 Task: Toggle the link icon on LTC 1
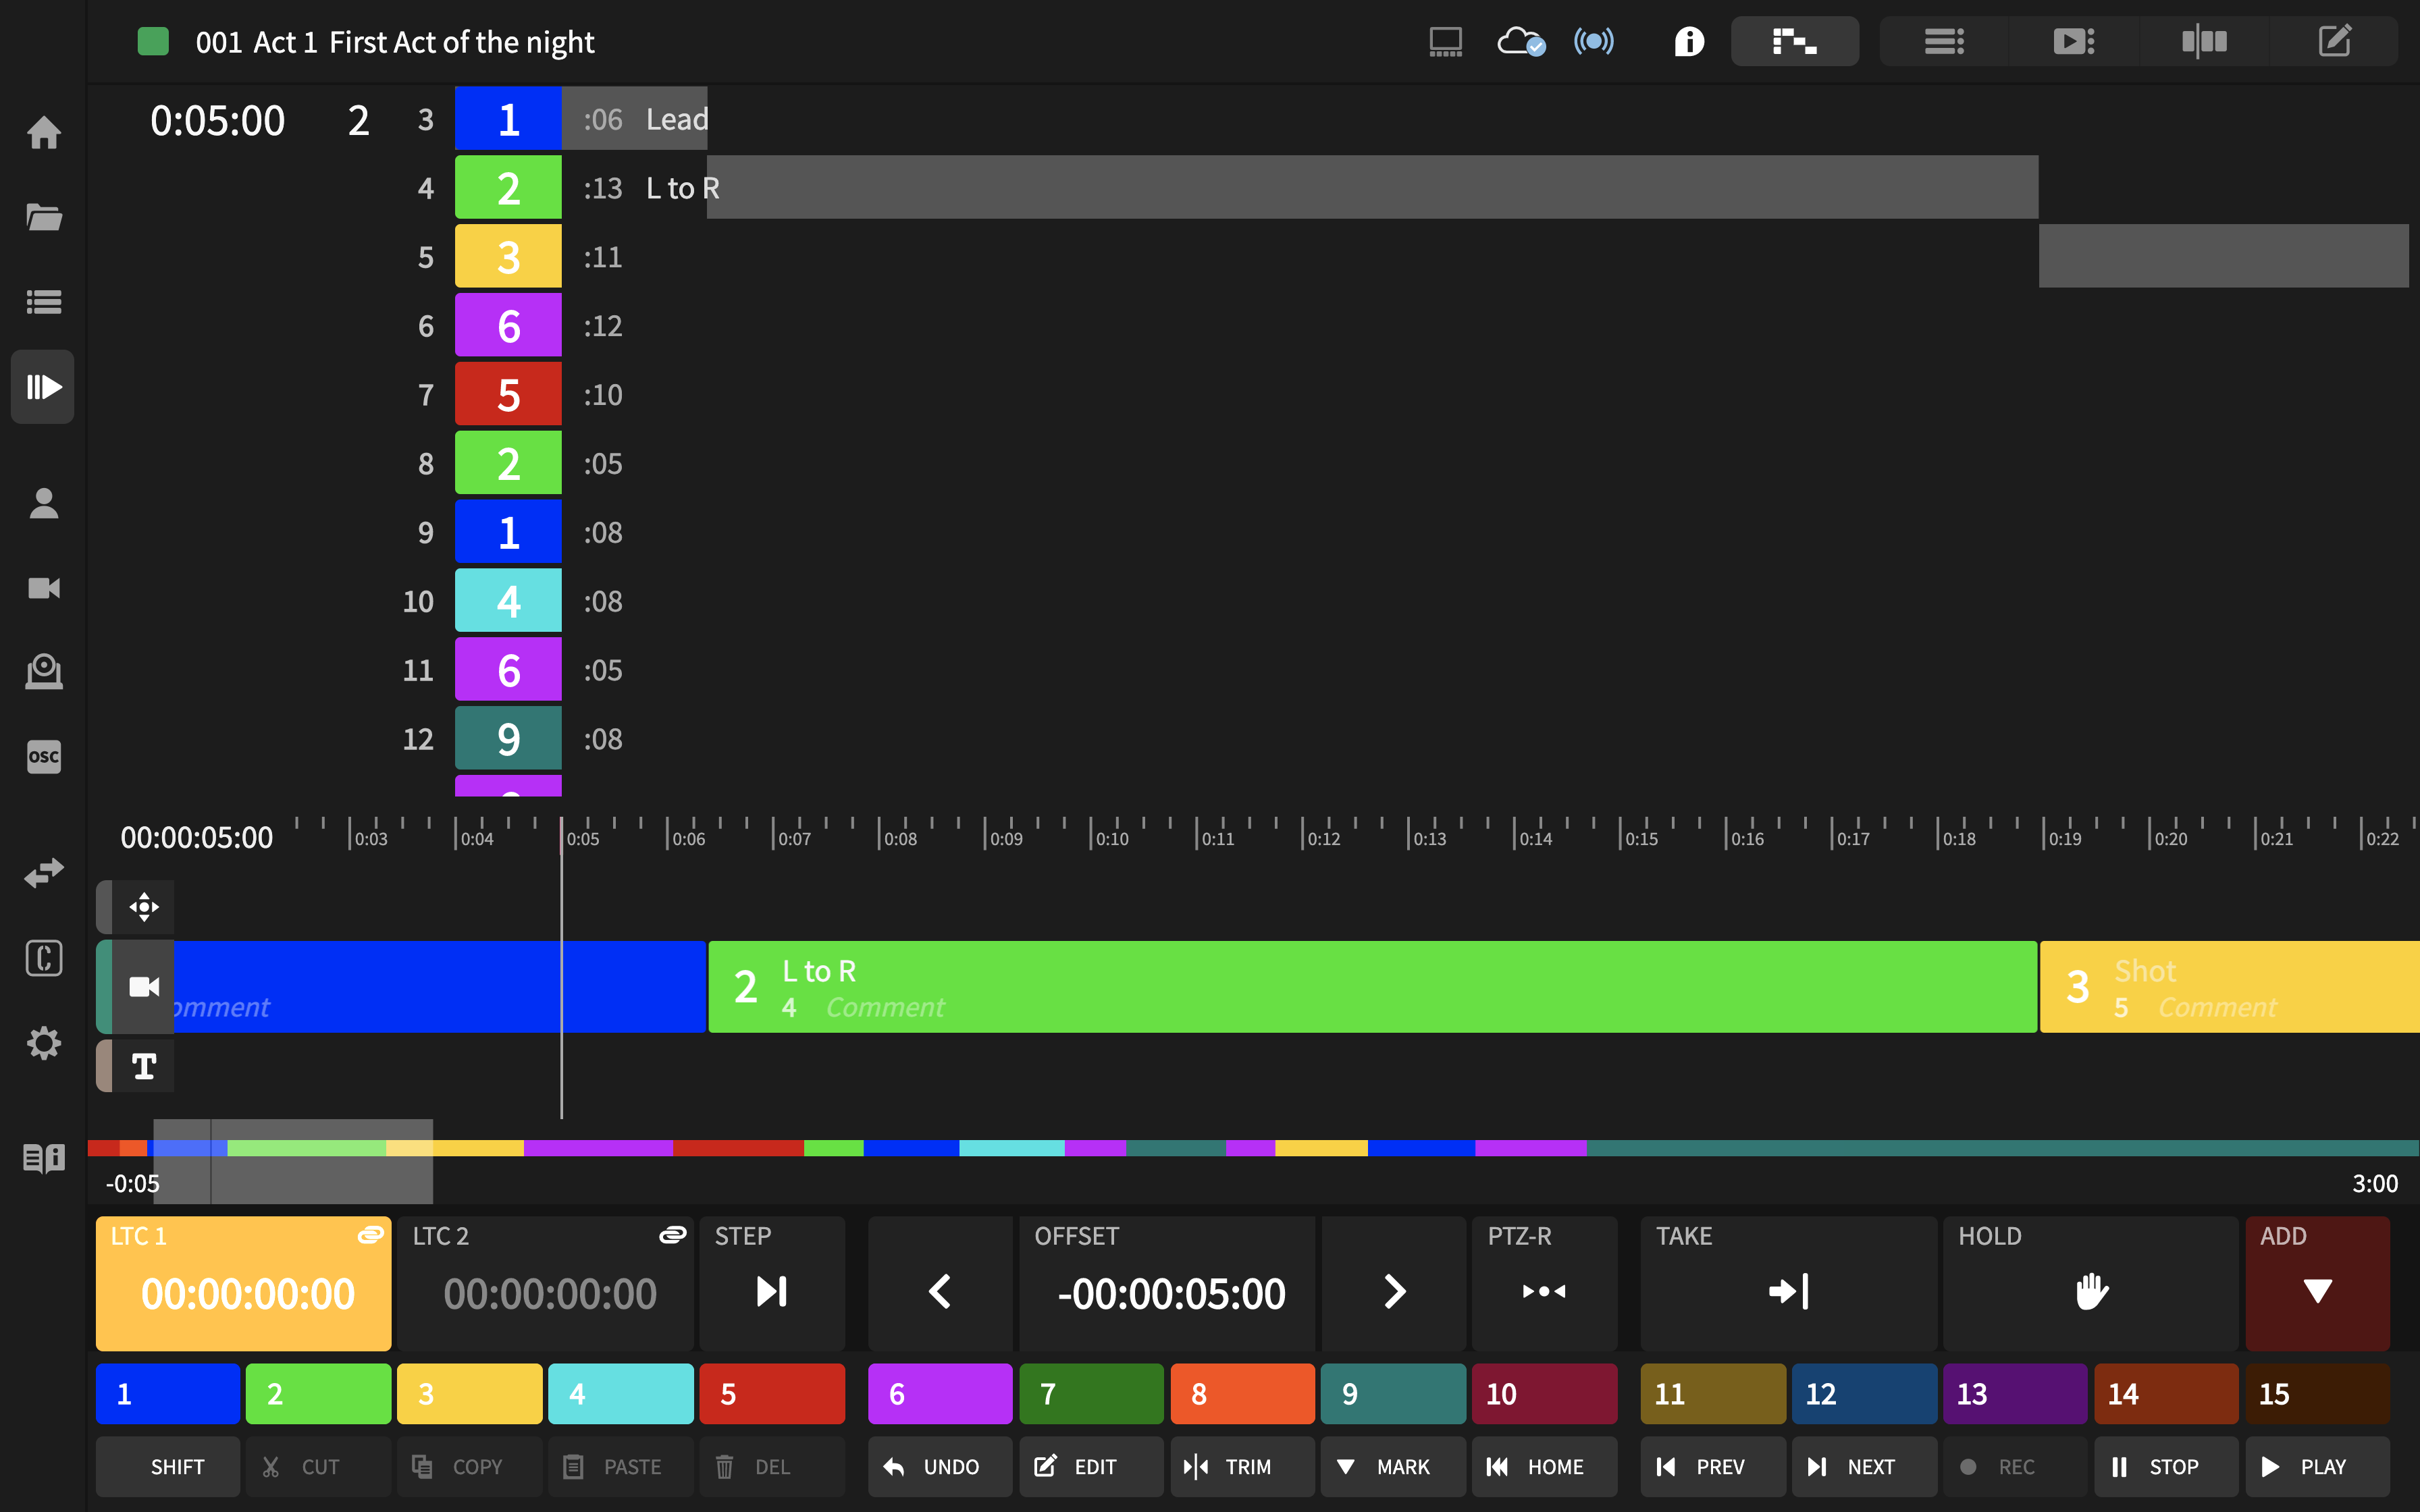point(370,1234)
